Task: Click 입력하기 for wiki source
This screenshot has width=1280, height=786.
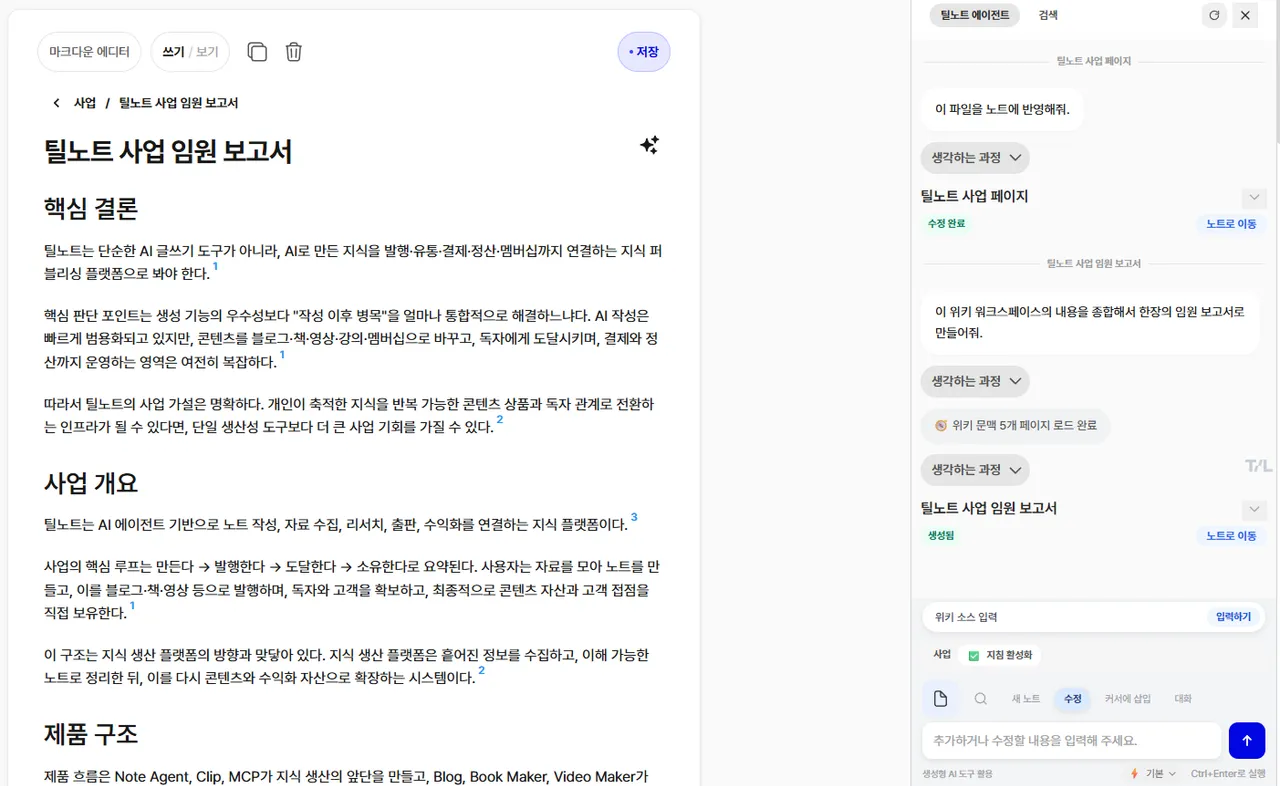Action: (x=1233, y=617)
